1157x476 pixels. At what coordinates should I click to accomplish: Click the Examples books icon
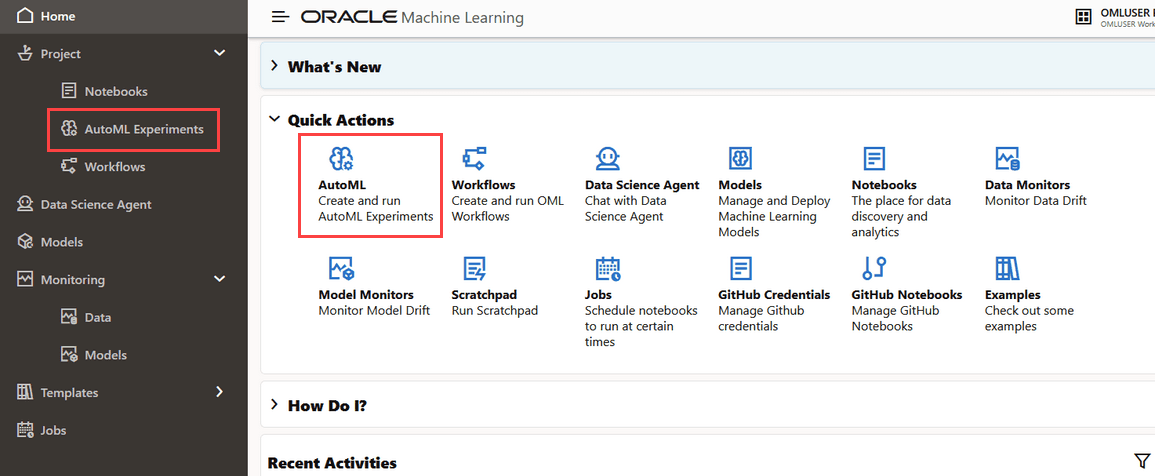(x=1006, y=269)
